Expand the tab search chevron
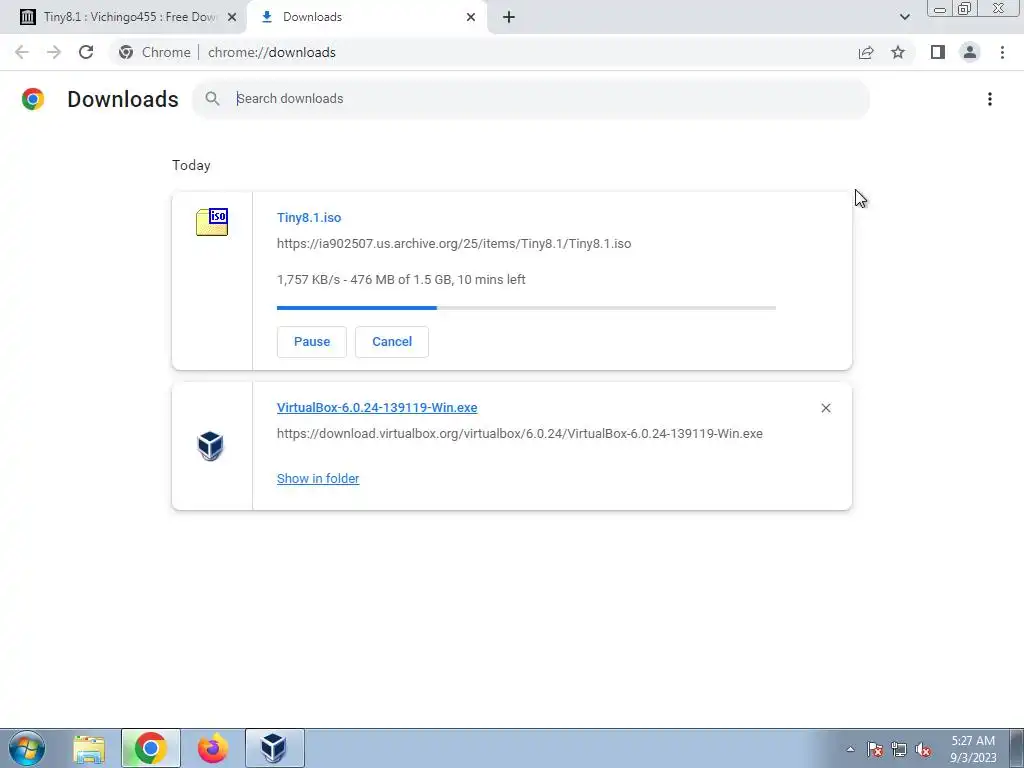Image resolution: width=1024 pixels, height=768 pixels. pyautogui.click(x=904, y=17)
